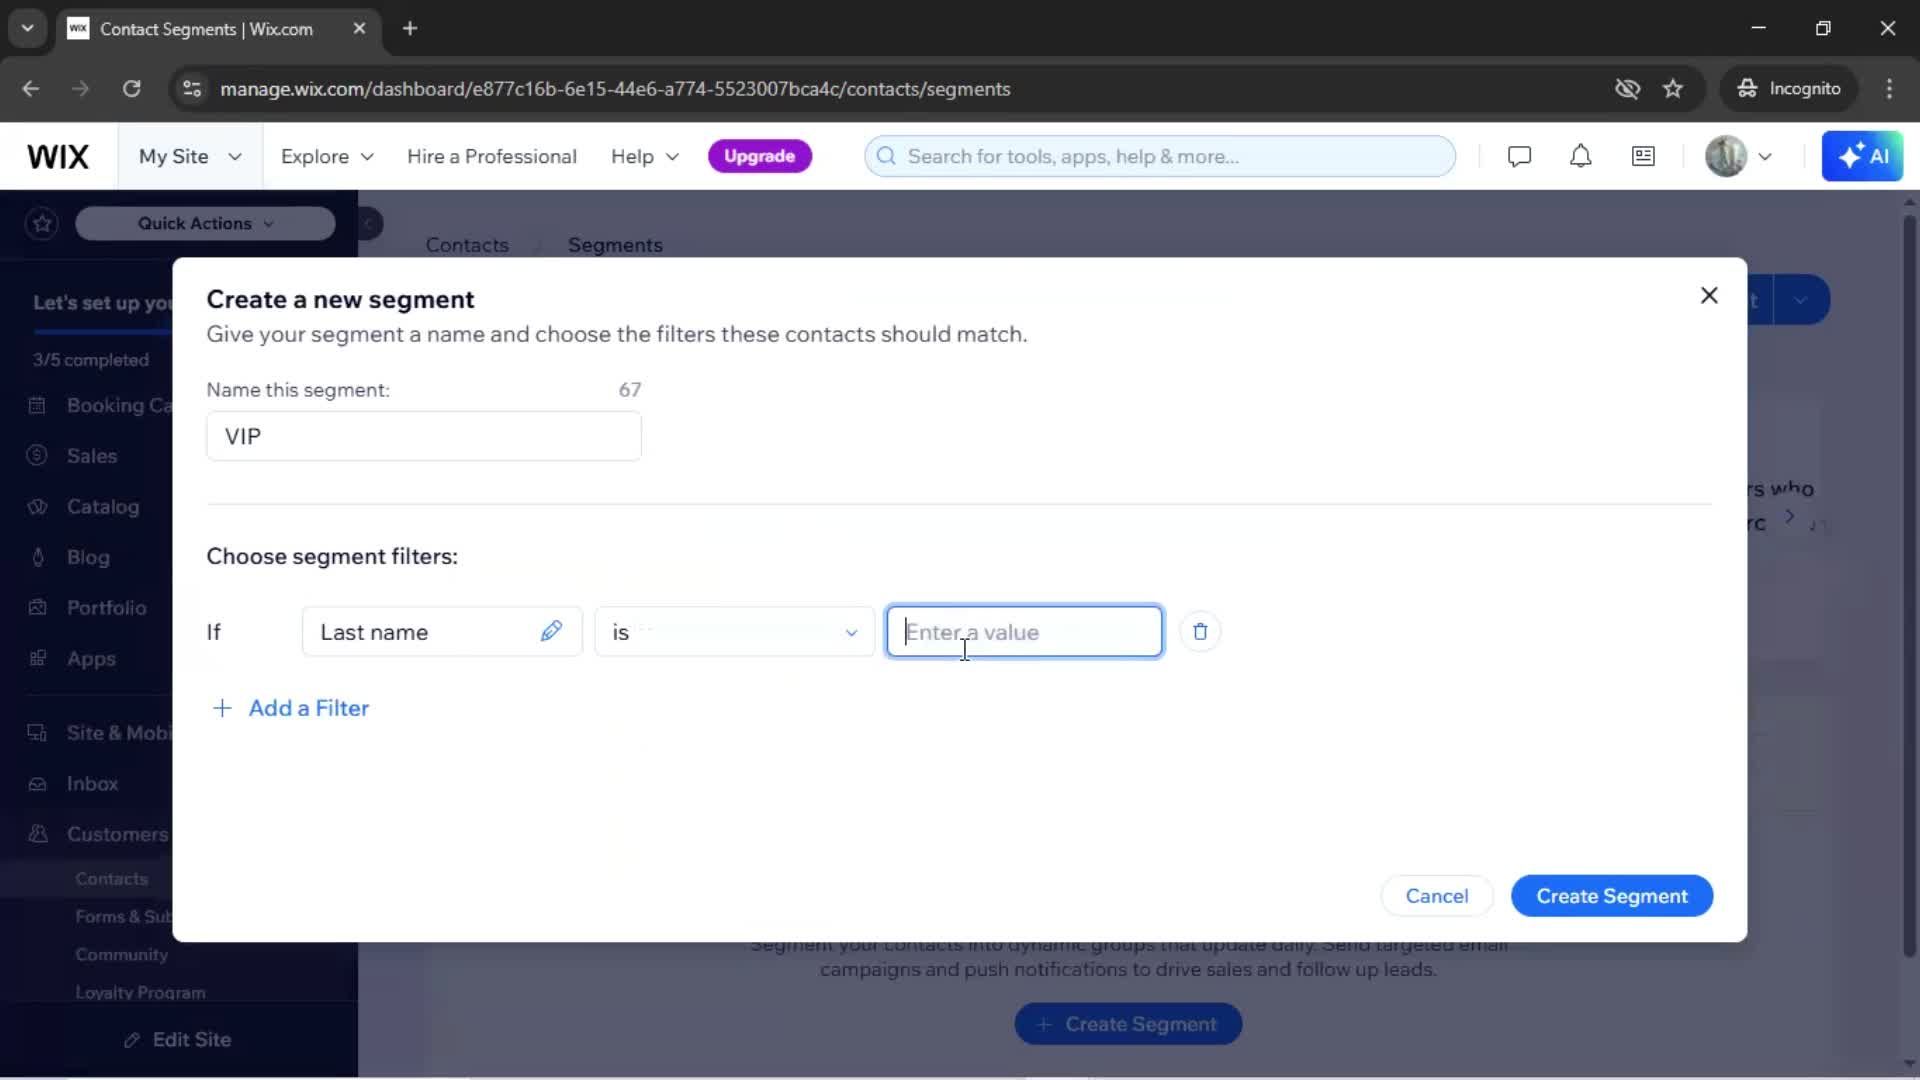Close the Contact Segments tab

coord(359,28)
